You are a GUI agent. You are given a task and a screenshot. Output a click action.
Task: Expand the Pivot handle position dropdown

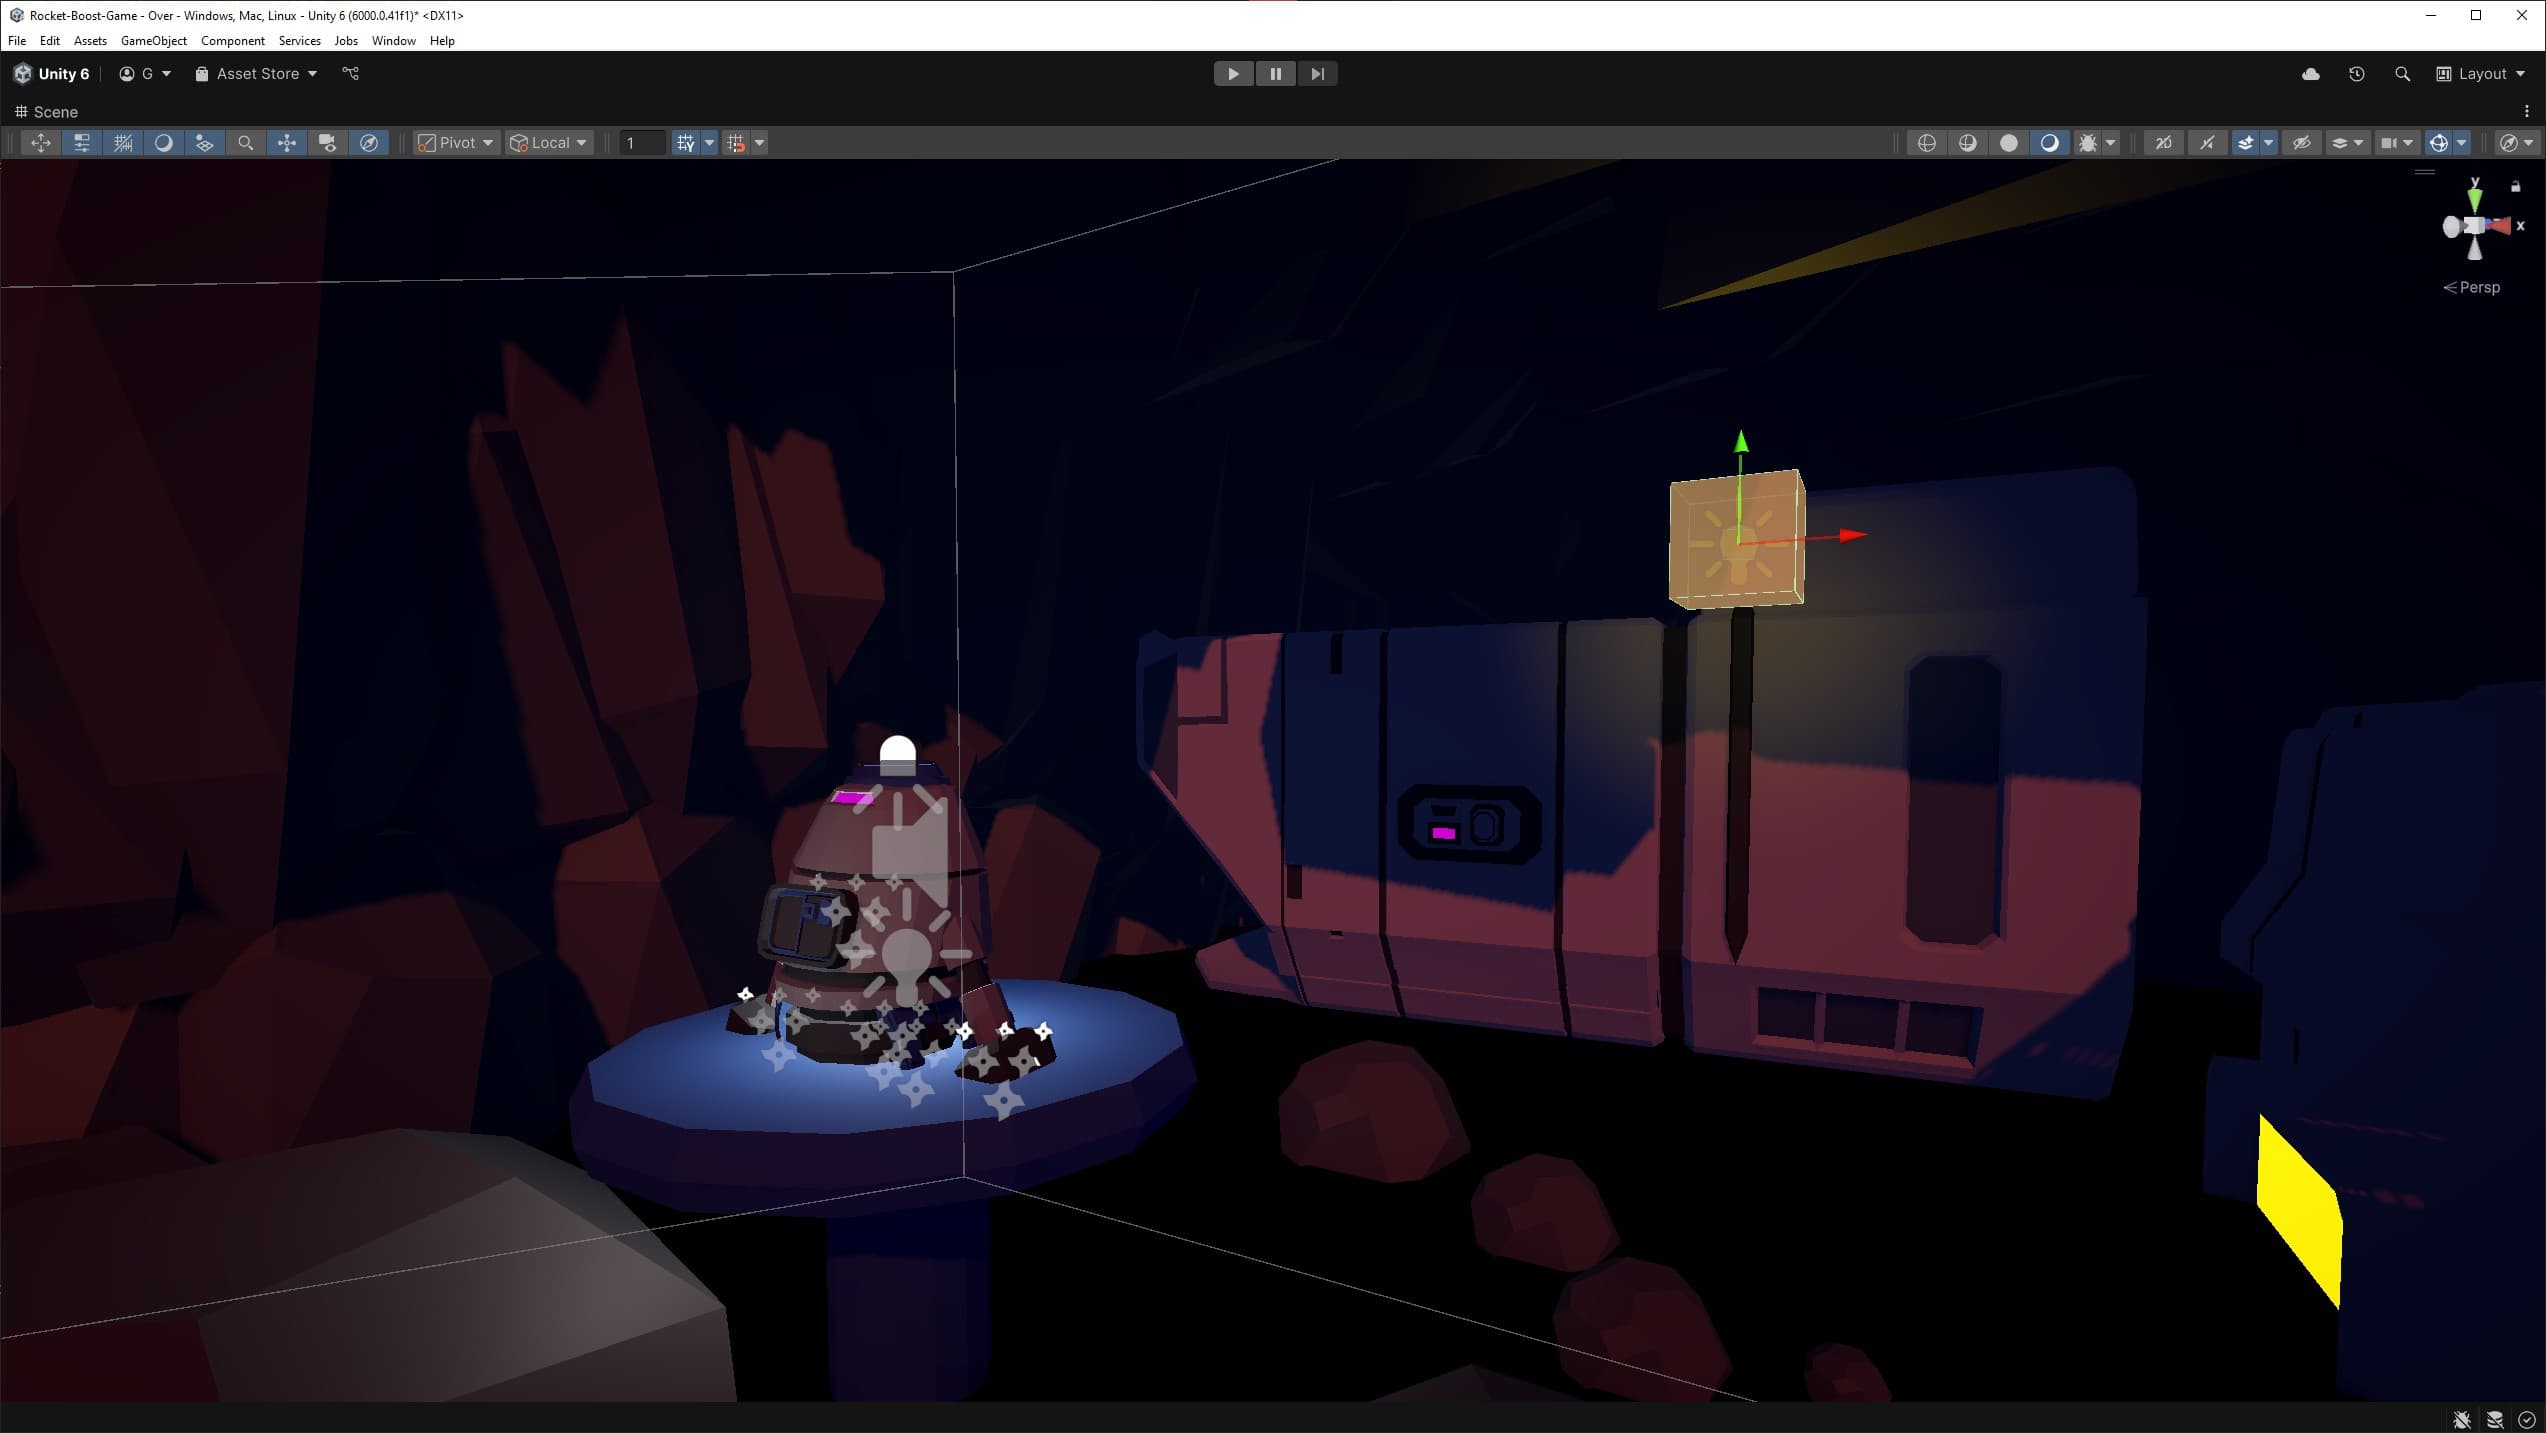pos(456,143)
